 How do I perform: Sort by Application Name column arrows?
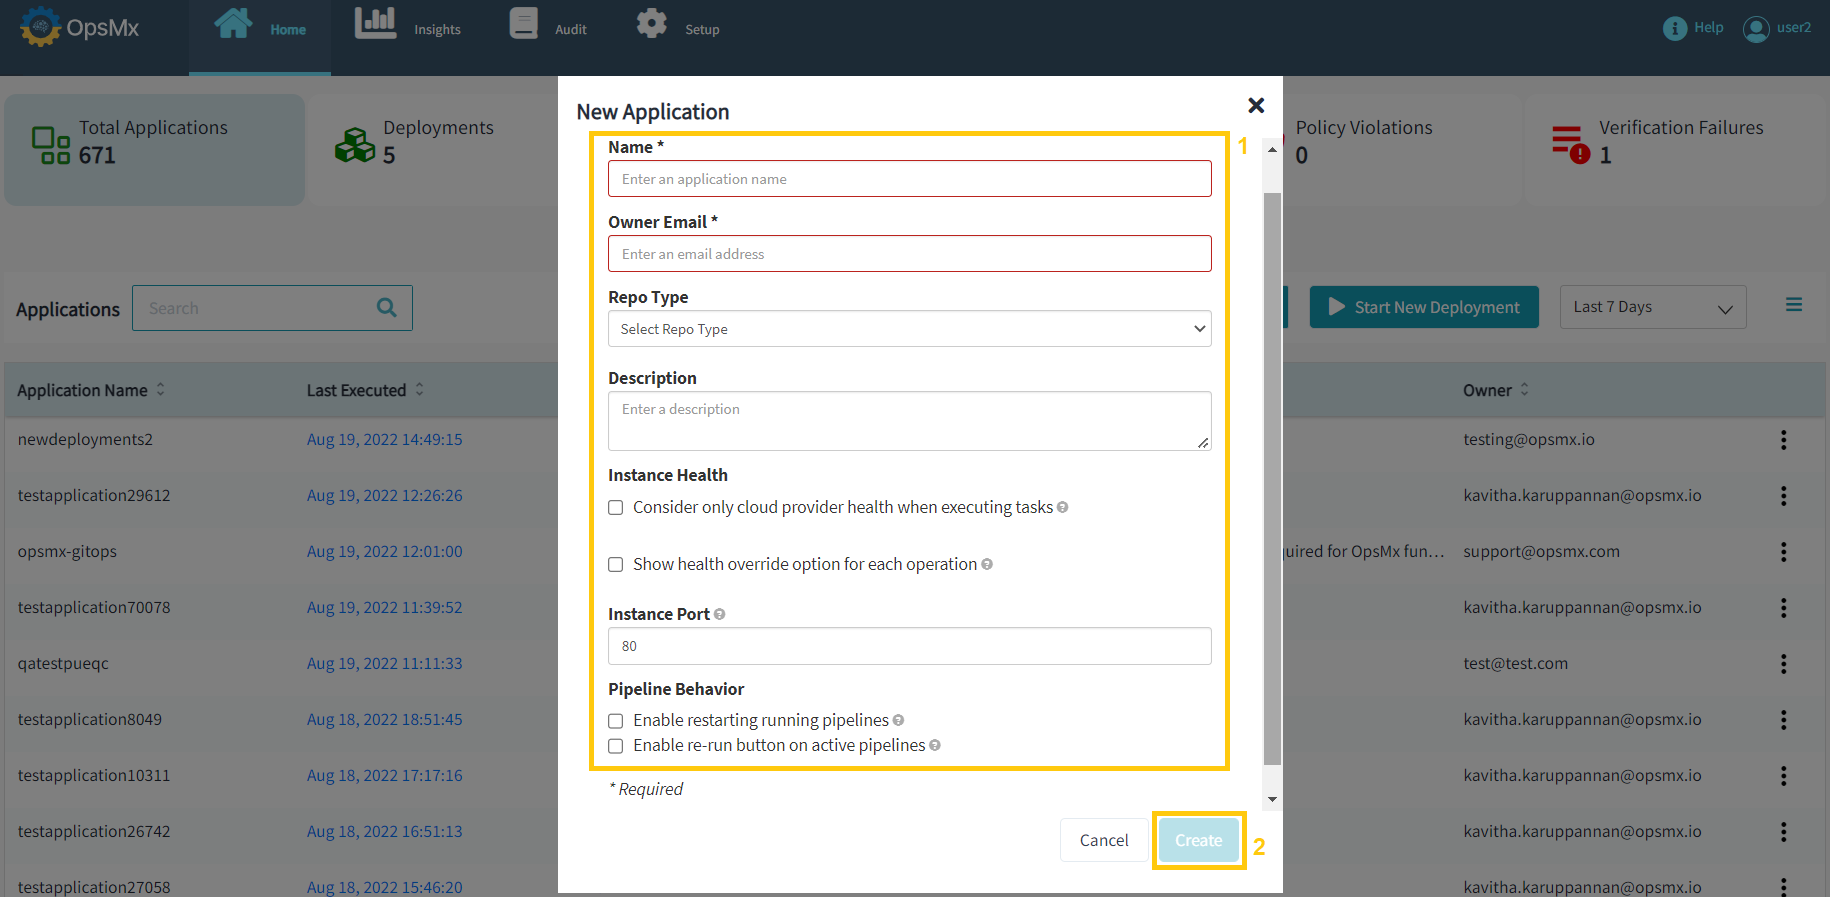[x=161, y=390]
